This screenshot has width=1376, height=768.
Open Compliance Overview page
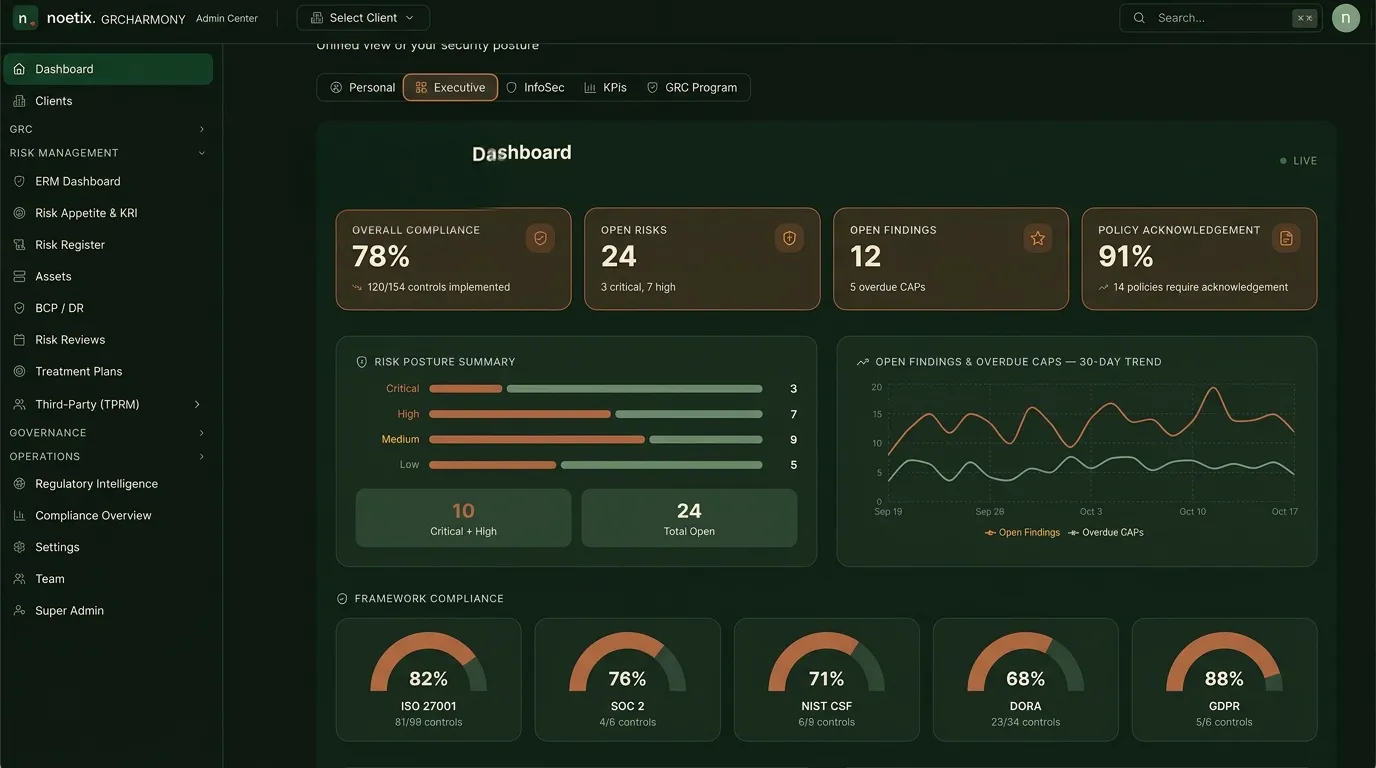[108, 516]
